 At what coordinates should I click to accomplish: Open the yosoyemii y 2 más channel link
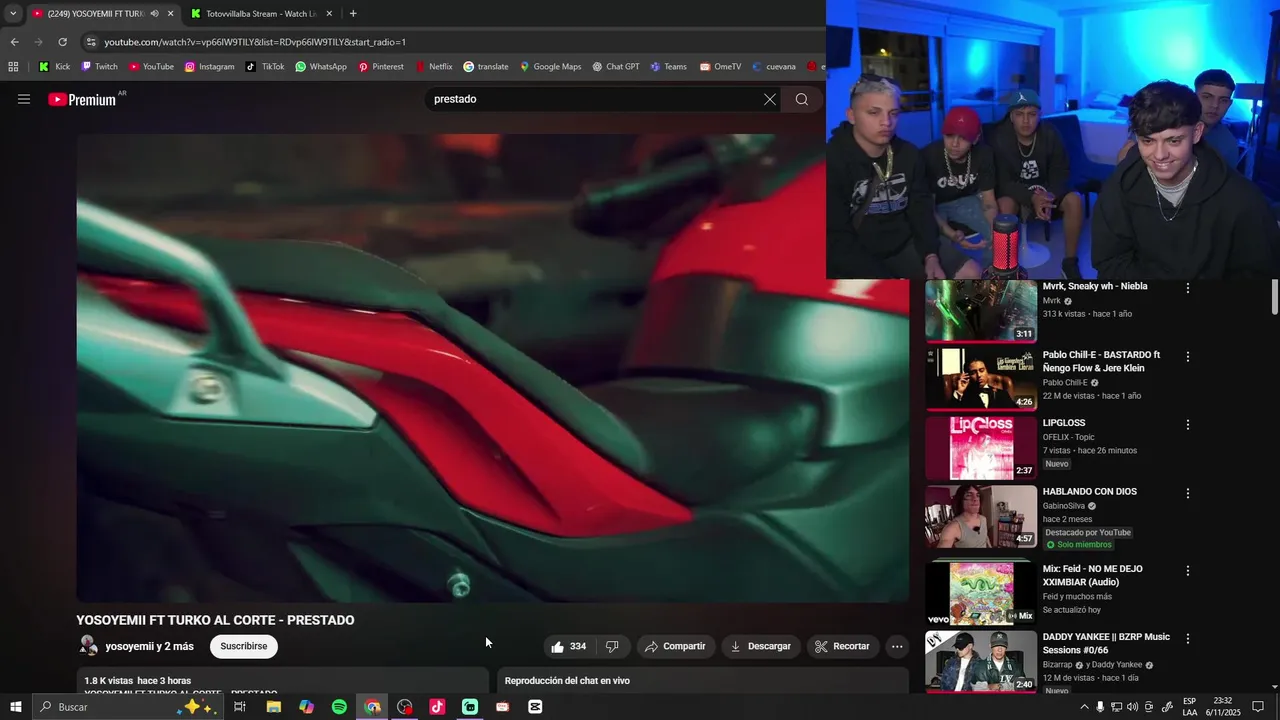pyautogui.click(x=150, y=647)
